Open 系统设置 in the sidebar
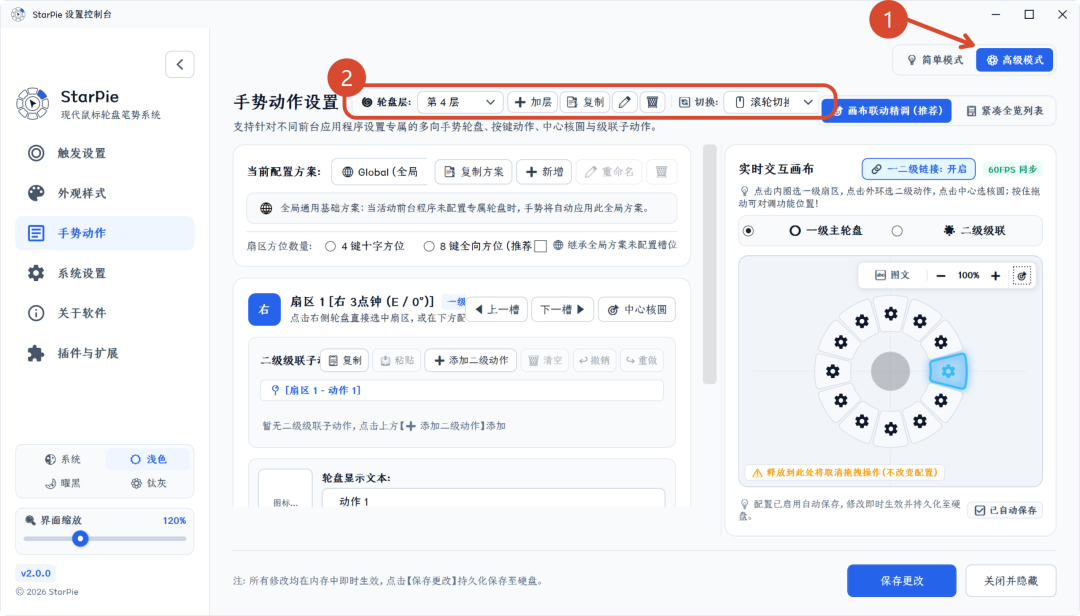 pyautogui.click(x=105, y=273)
